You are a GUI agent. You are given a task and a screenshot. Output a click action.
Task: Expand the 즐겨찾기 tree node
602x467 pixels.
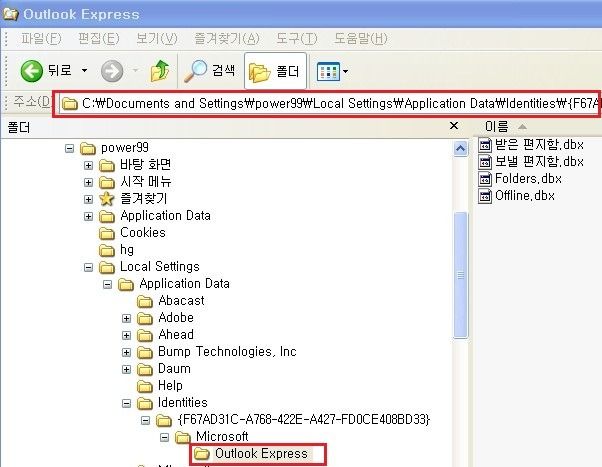pos(88,199)
